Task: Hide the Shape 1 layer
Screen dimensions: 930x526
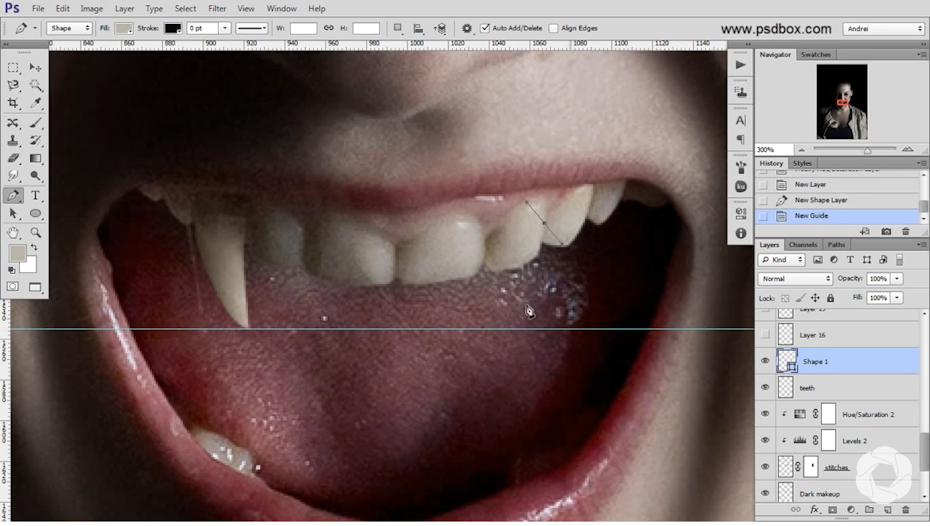Action: click(x=765, y=361)
